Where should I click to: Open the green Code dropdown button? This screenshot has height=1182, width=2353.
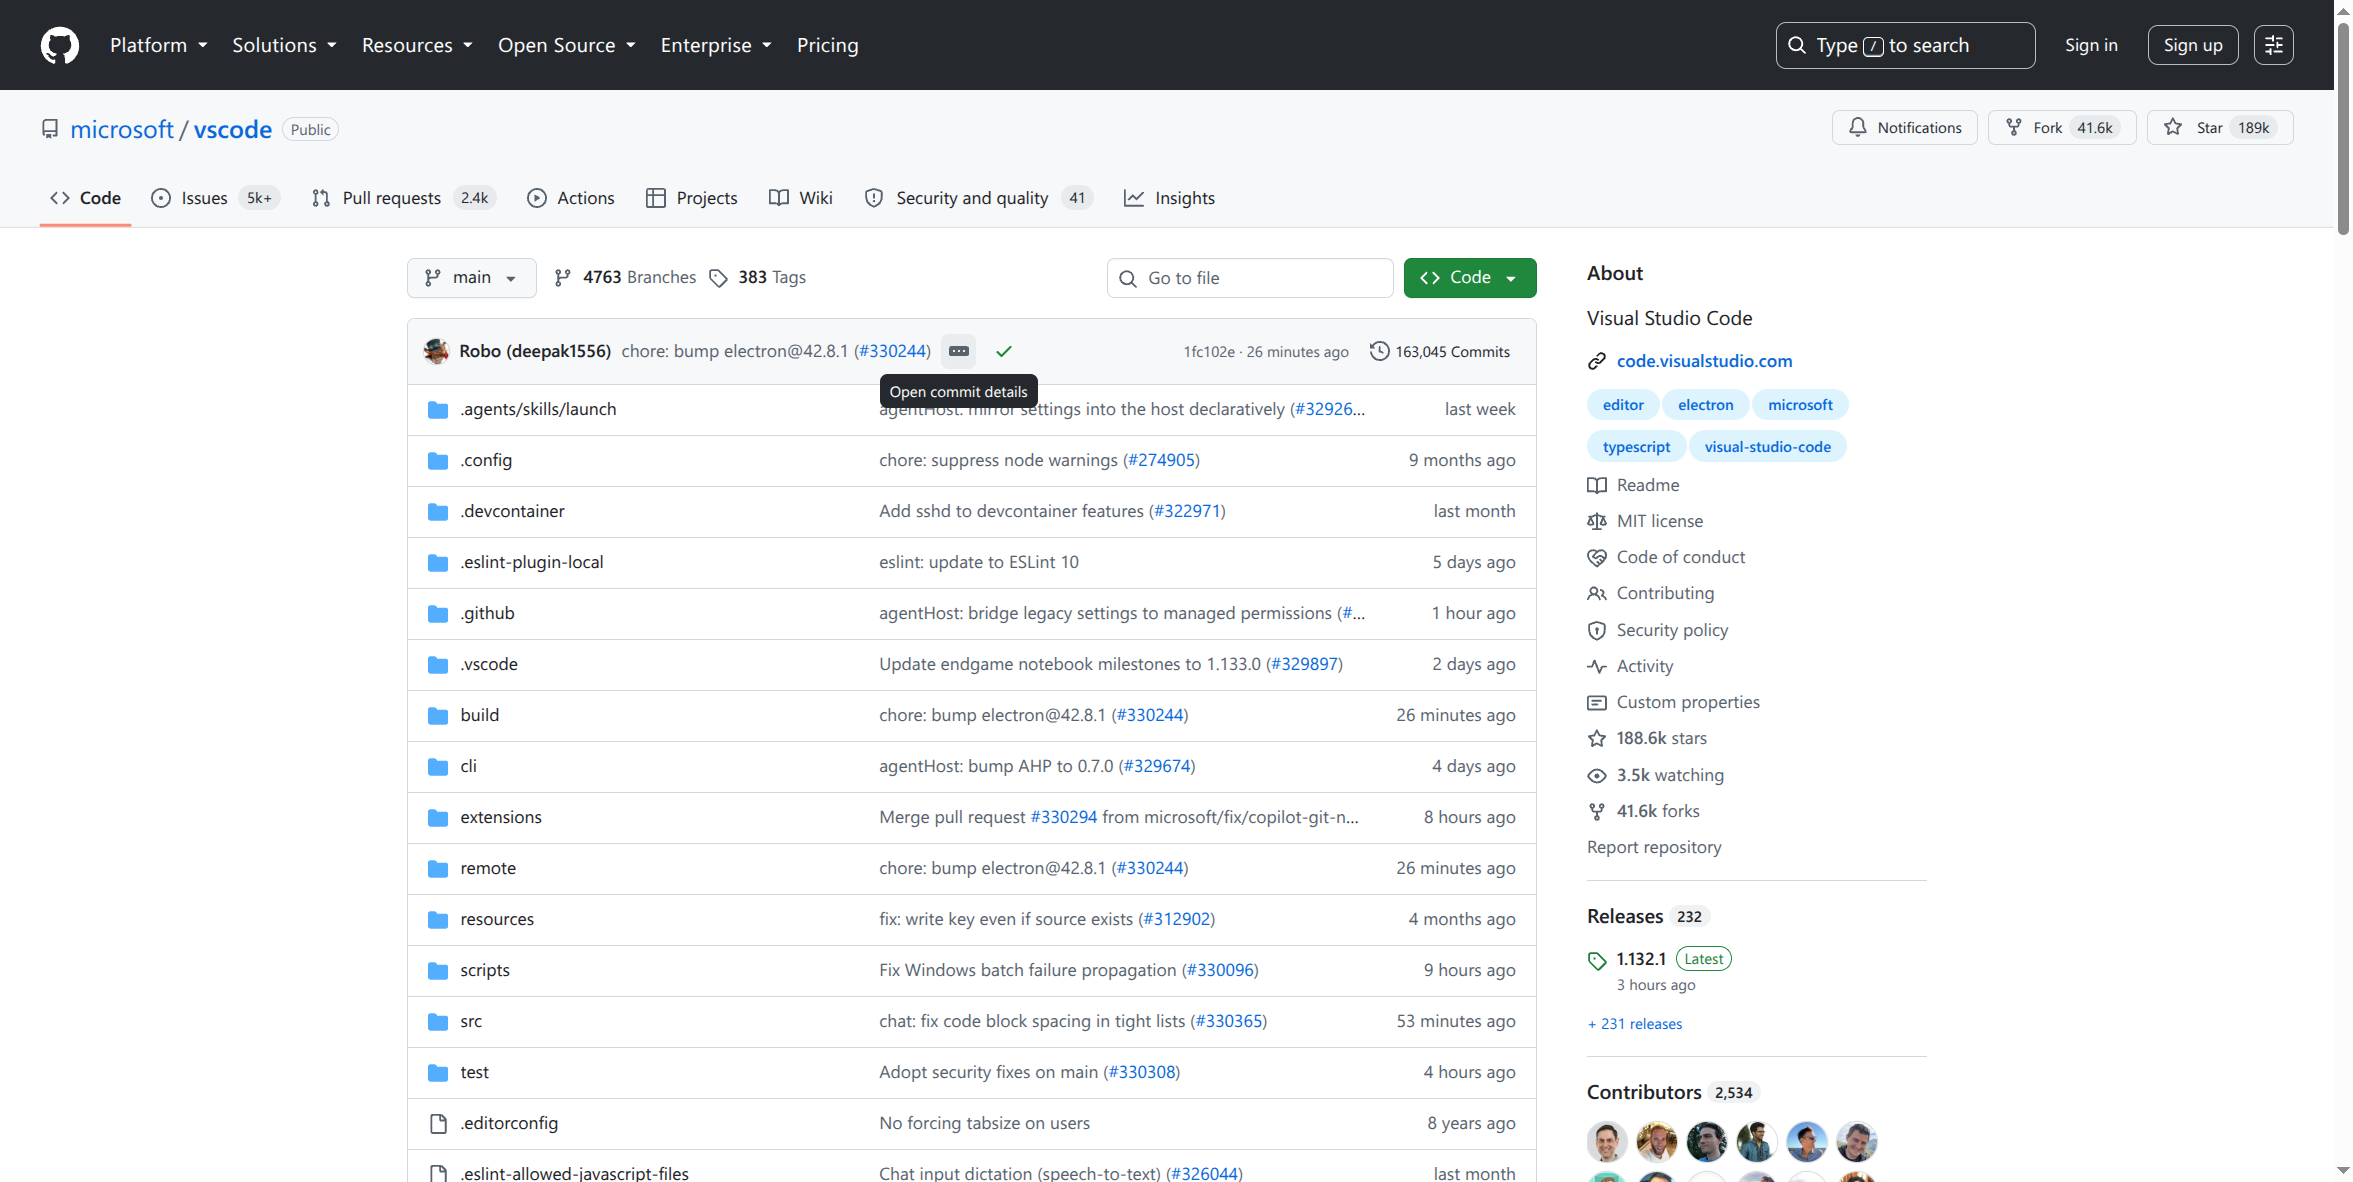(1469, 278)
